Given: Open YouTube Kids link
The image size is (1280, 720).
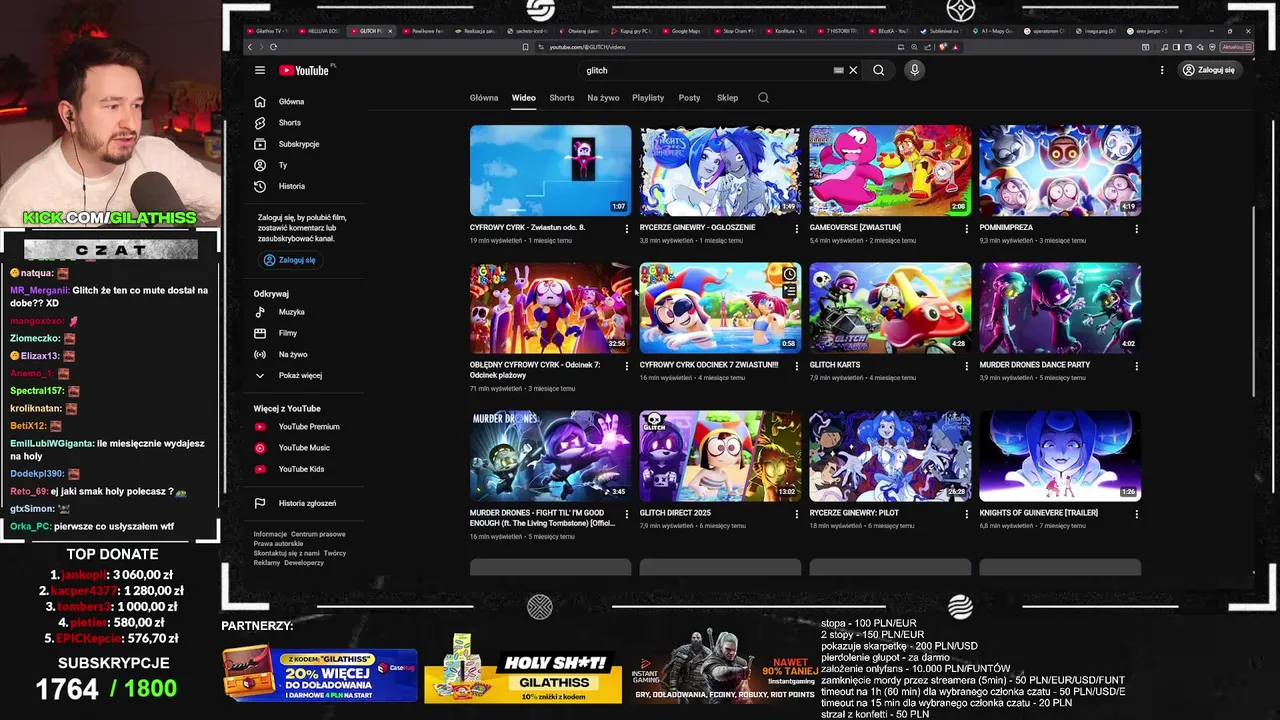Looking at the screenshot, I should point(301,469).
